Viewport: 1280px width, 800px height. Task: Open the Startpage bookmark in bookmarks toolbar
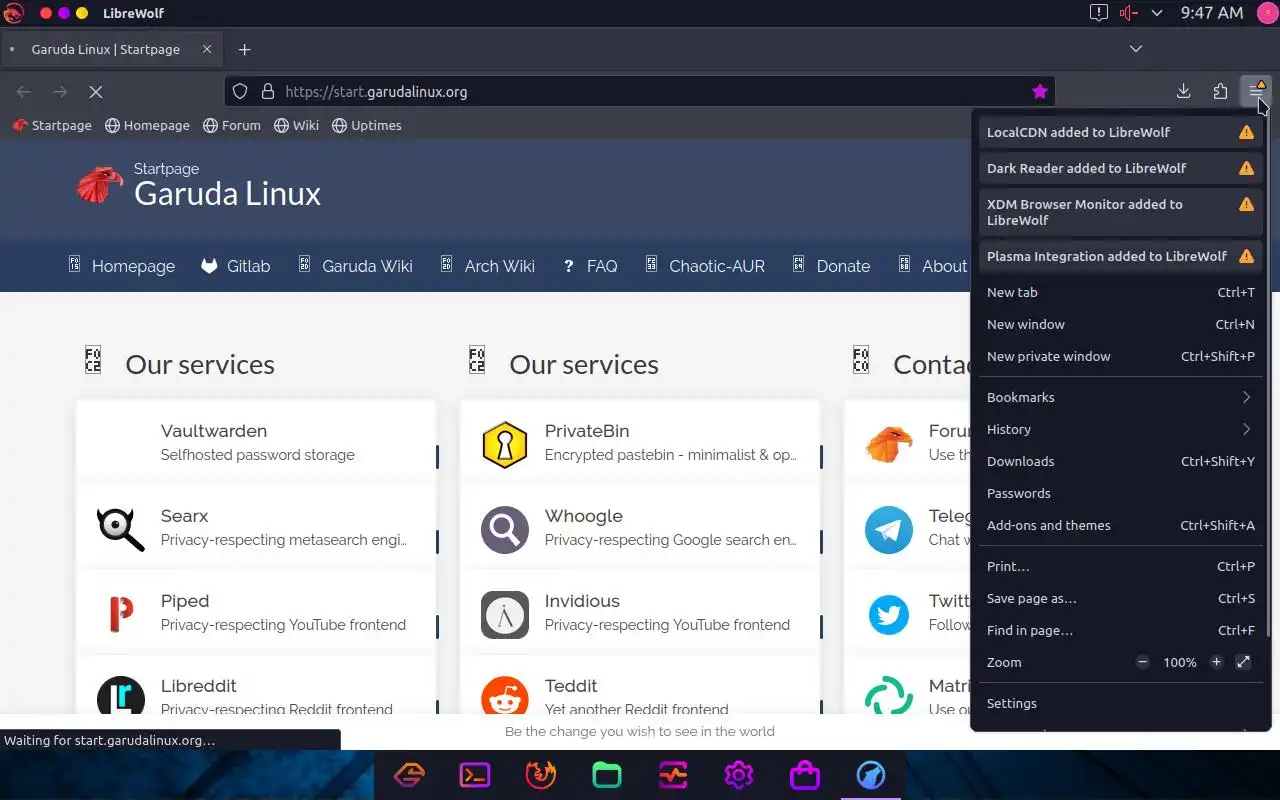tap(52, 125)
